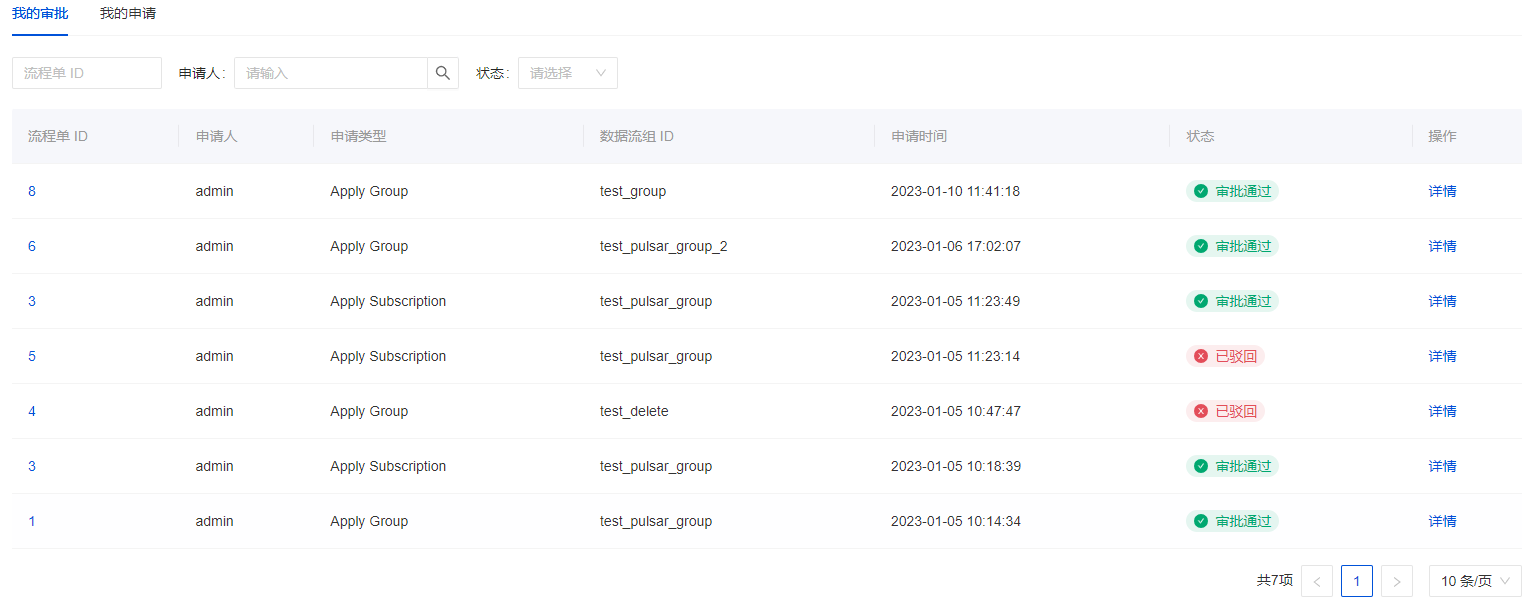Click process ID 1 link
Image resolution: width=1533 pixels, height=613 pixels.
tap(32, 521)
